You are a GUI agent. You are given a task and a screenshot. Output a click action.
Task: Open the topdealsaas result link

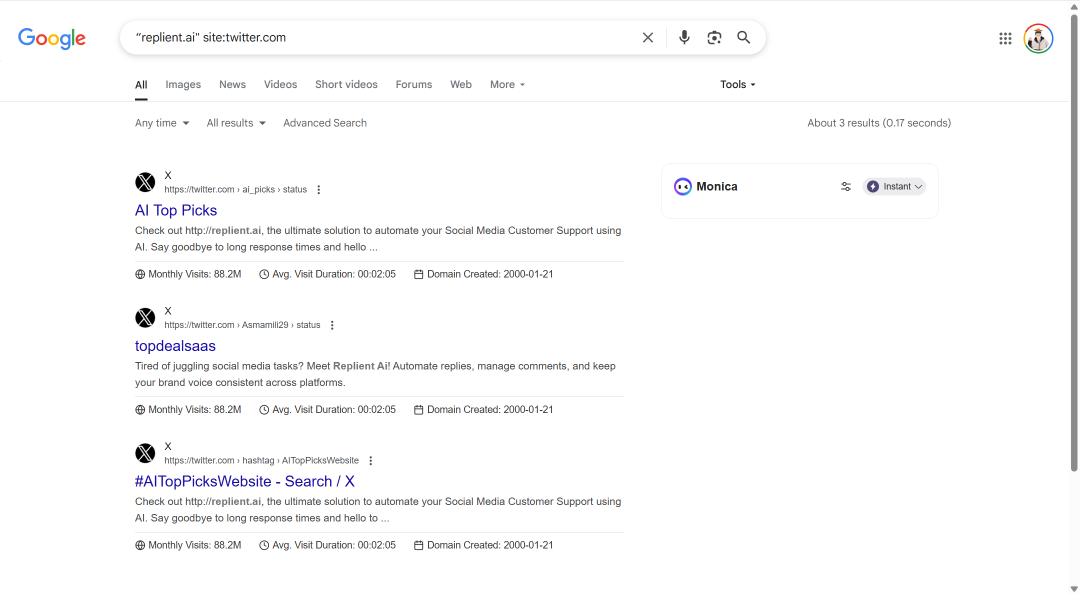click(175, 346)
